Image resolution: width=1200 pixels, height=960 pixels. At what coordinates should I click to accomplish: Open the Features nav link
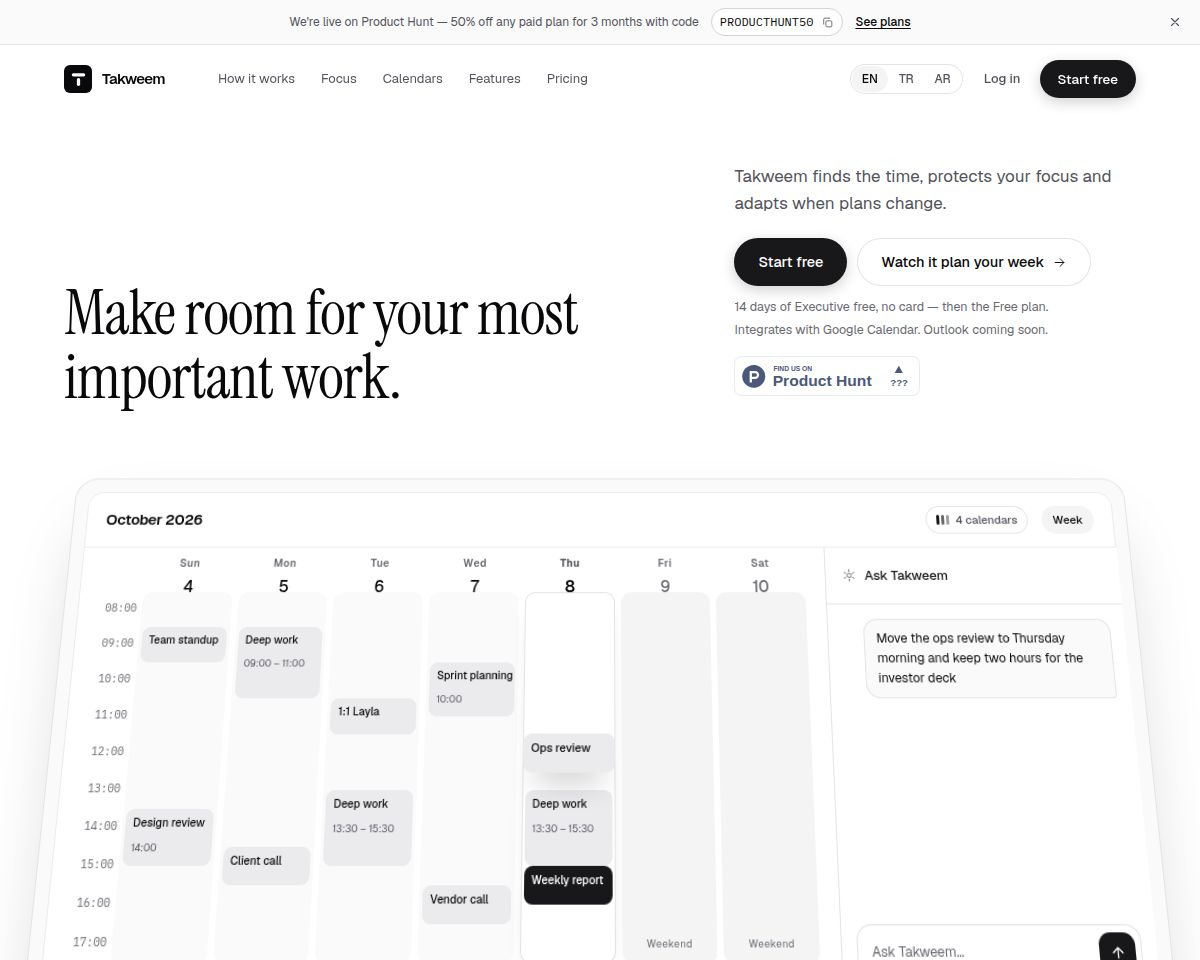tap(494, 79)
